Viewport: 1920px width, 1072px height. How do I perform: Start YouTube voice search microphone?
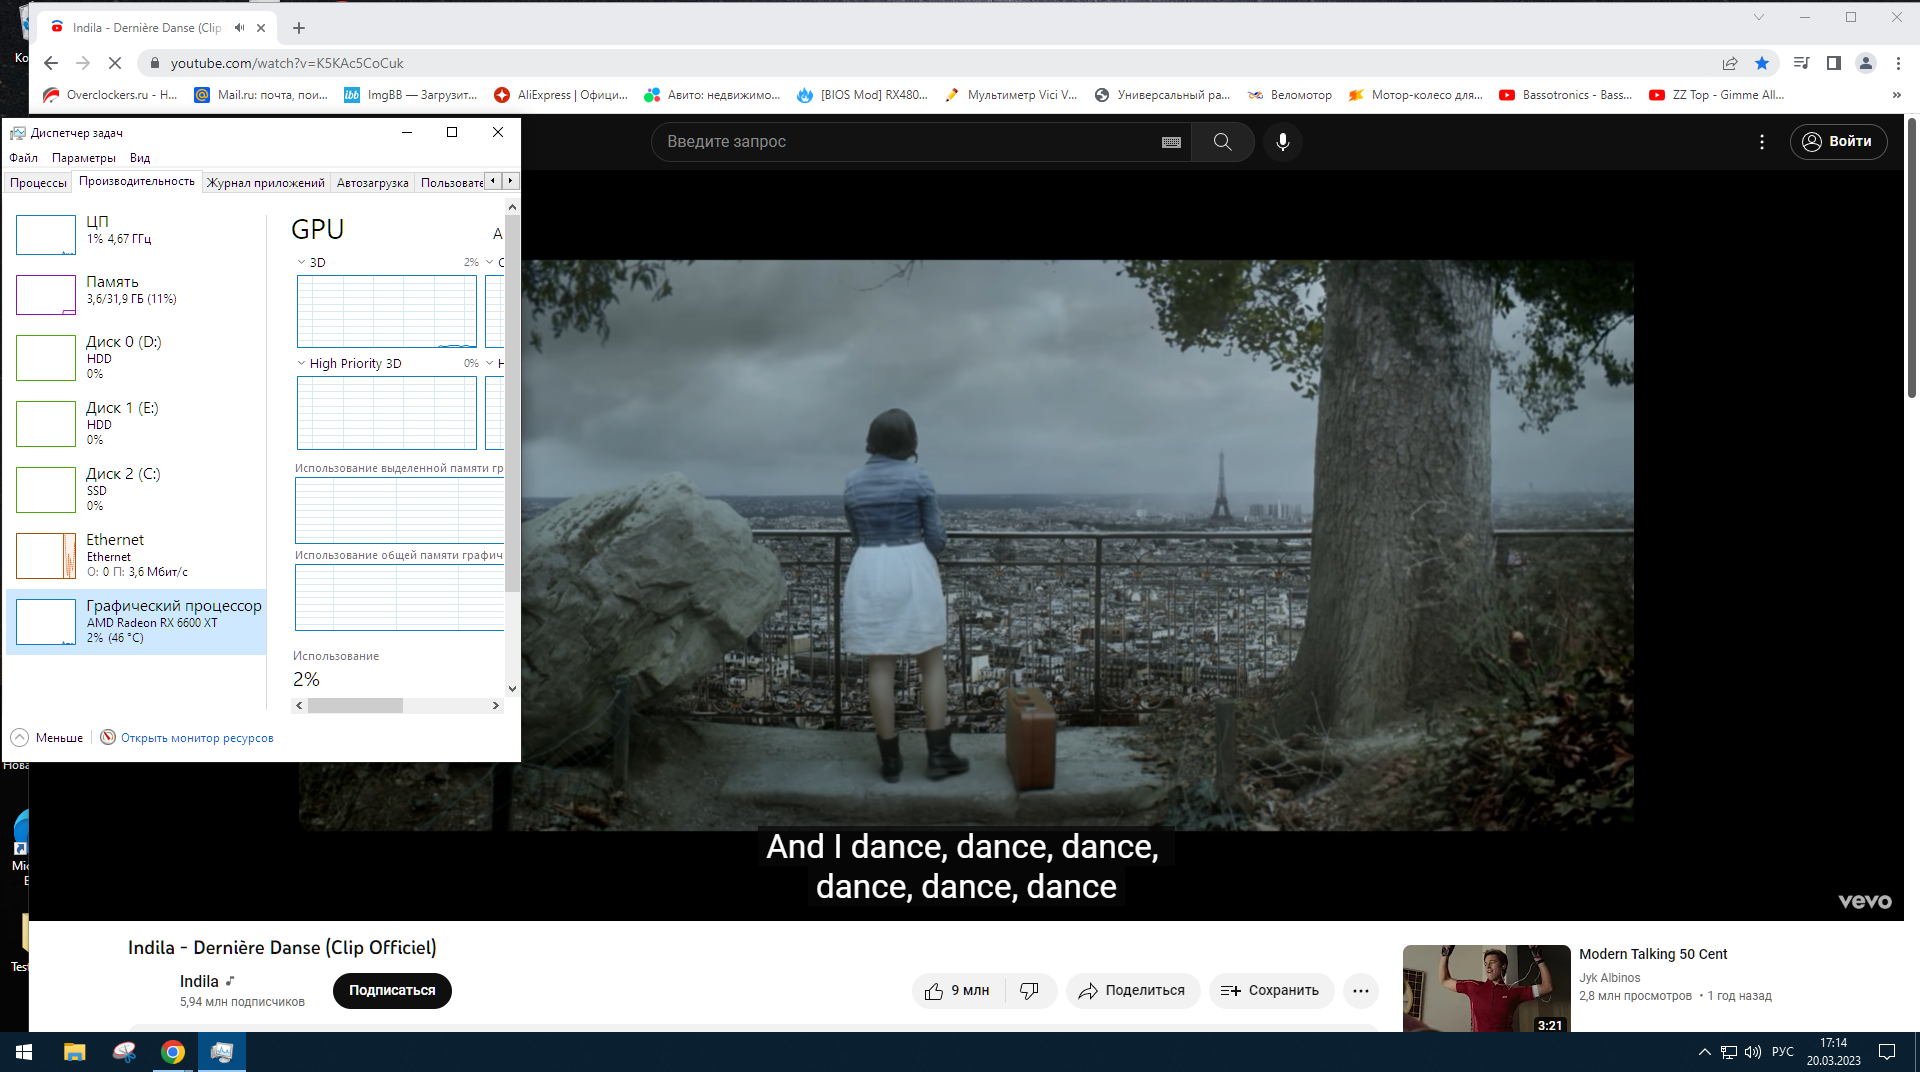point(1283,142)
